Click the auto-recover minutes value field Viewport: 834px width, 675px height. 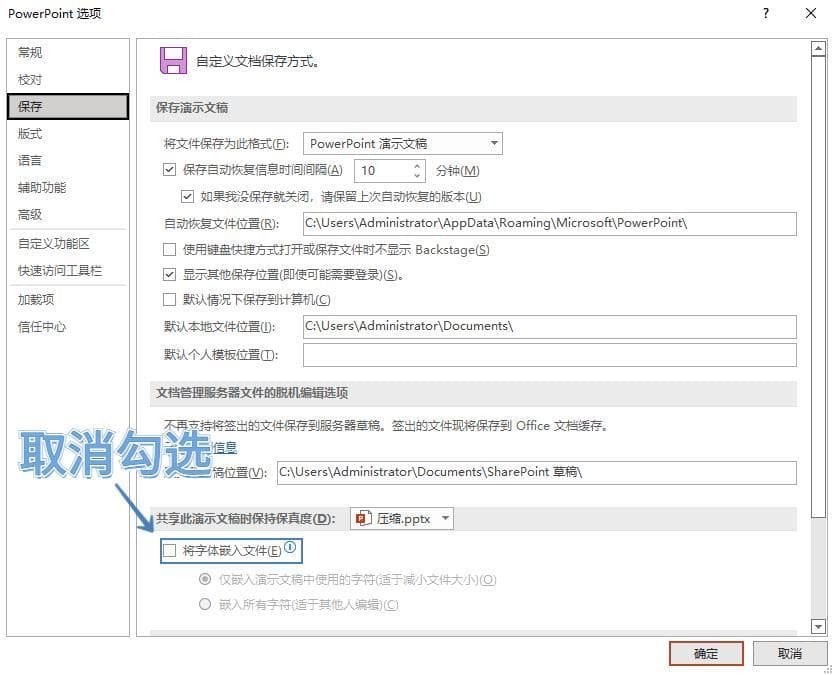383,171
